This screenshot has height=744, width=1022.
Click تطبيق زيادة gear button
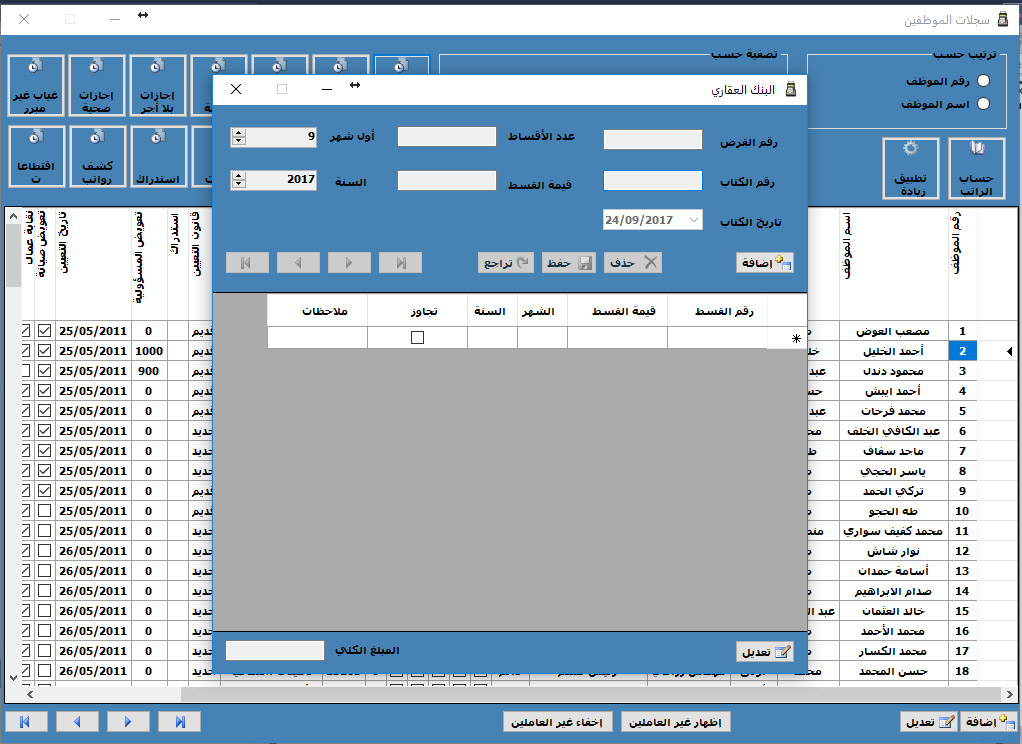pyautogui.click(x=910, y=170)
